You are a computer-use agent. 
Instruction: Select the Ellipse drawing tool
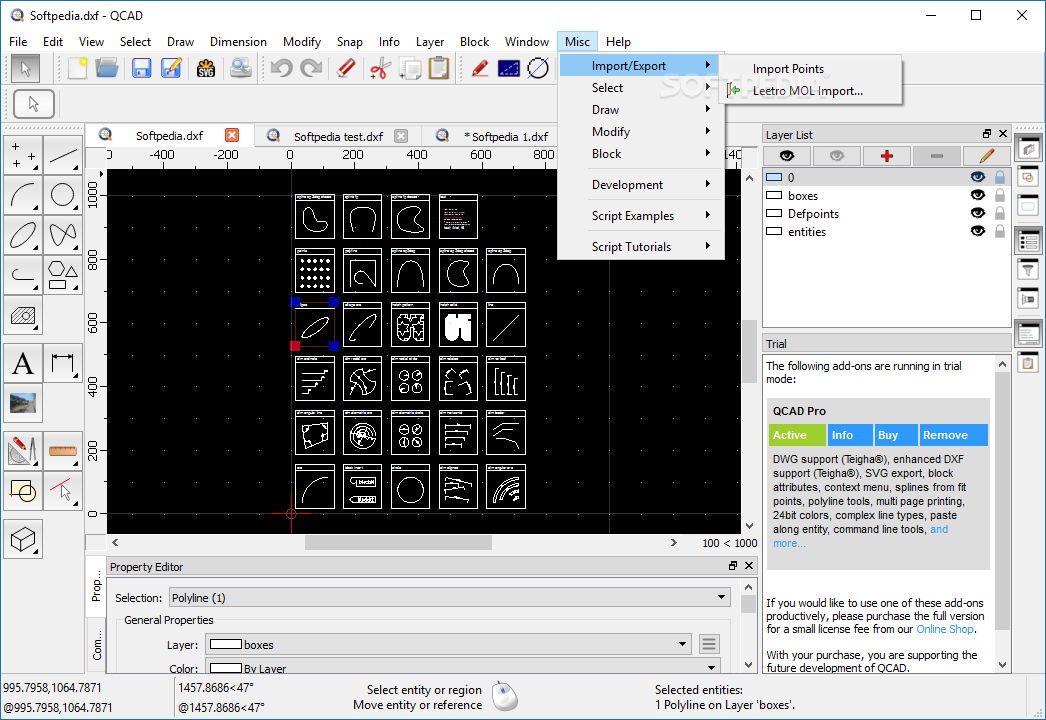point(23,235)
